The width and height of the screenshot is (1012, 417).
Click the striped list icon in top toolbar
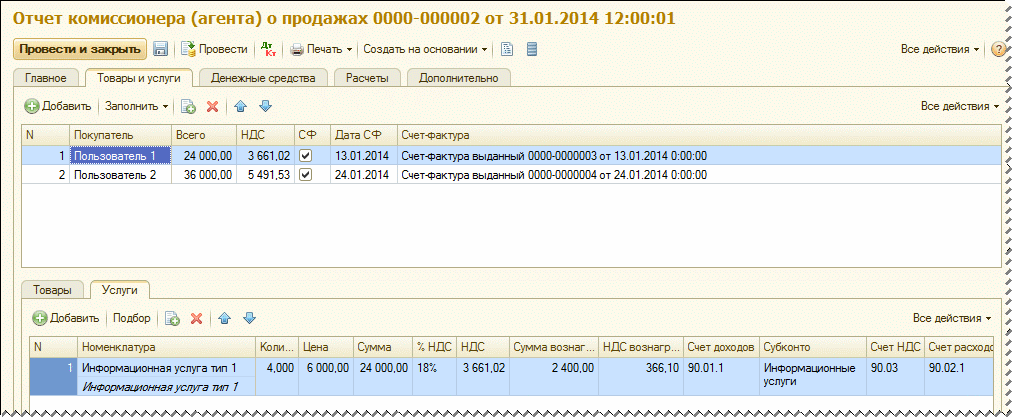coord(532,49)
